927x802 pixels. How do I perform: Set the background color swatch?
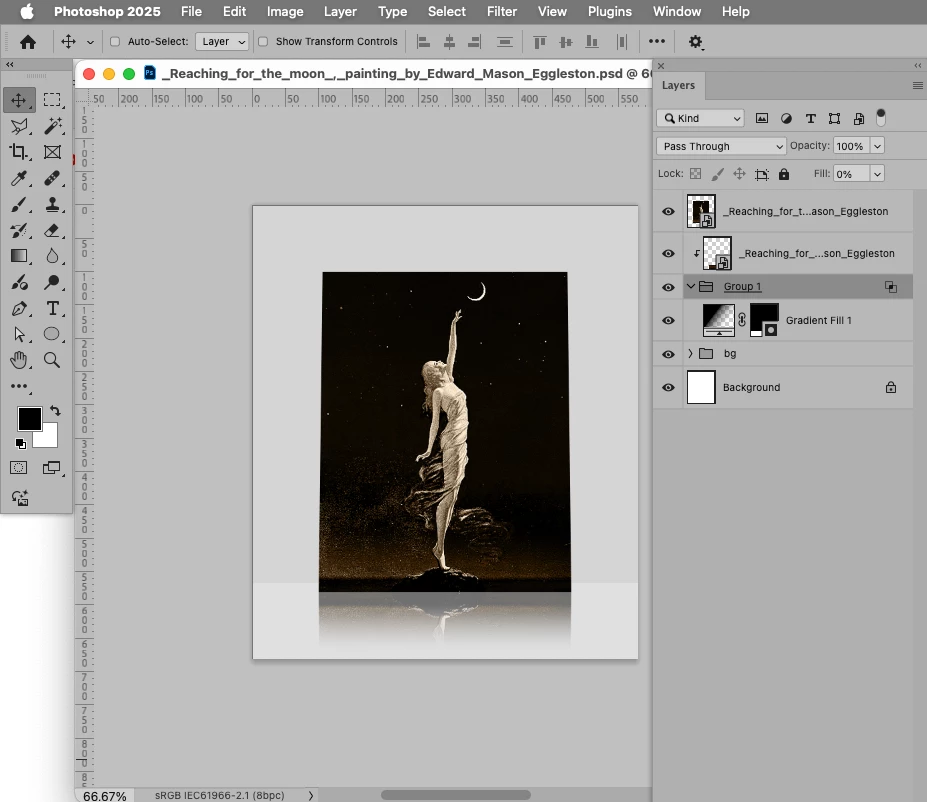[48, 439]
